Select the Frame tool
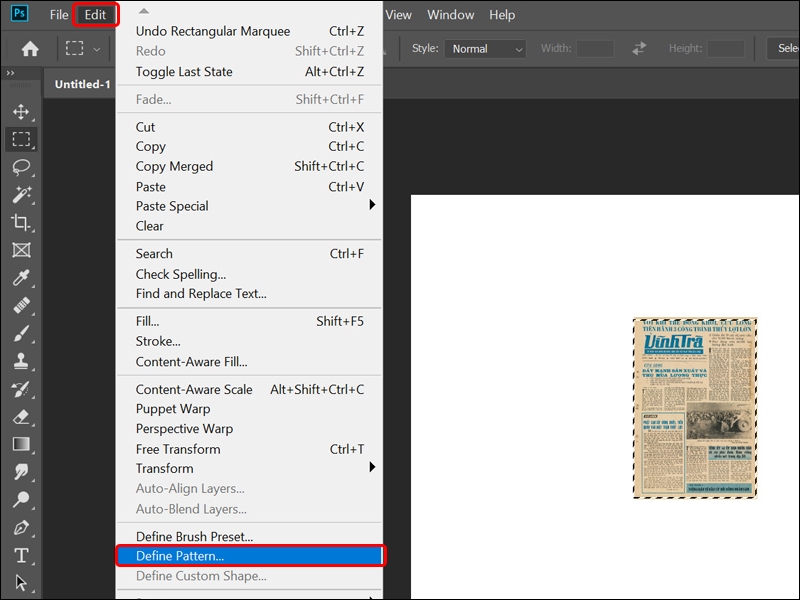Image resolution: width=800 pixels, height=600 pixels. pyautogui.click(x=21, y=250)
